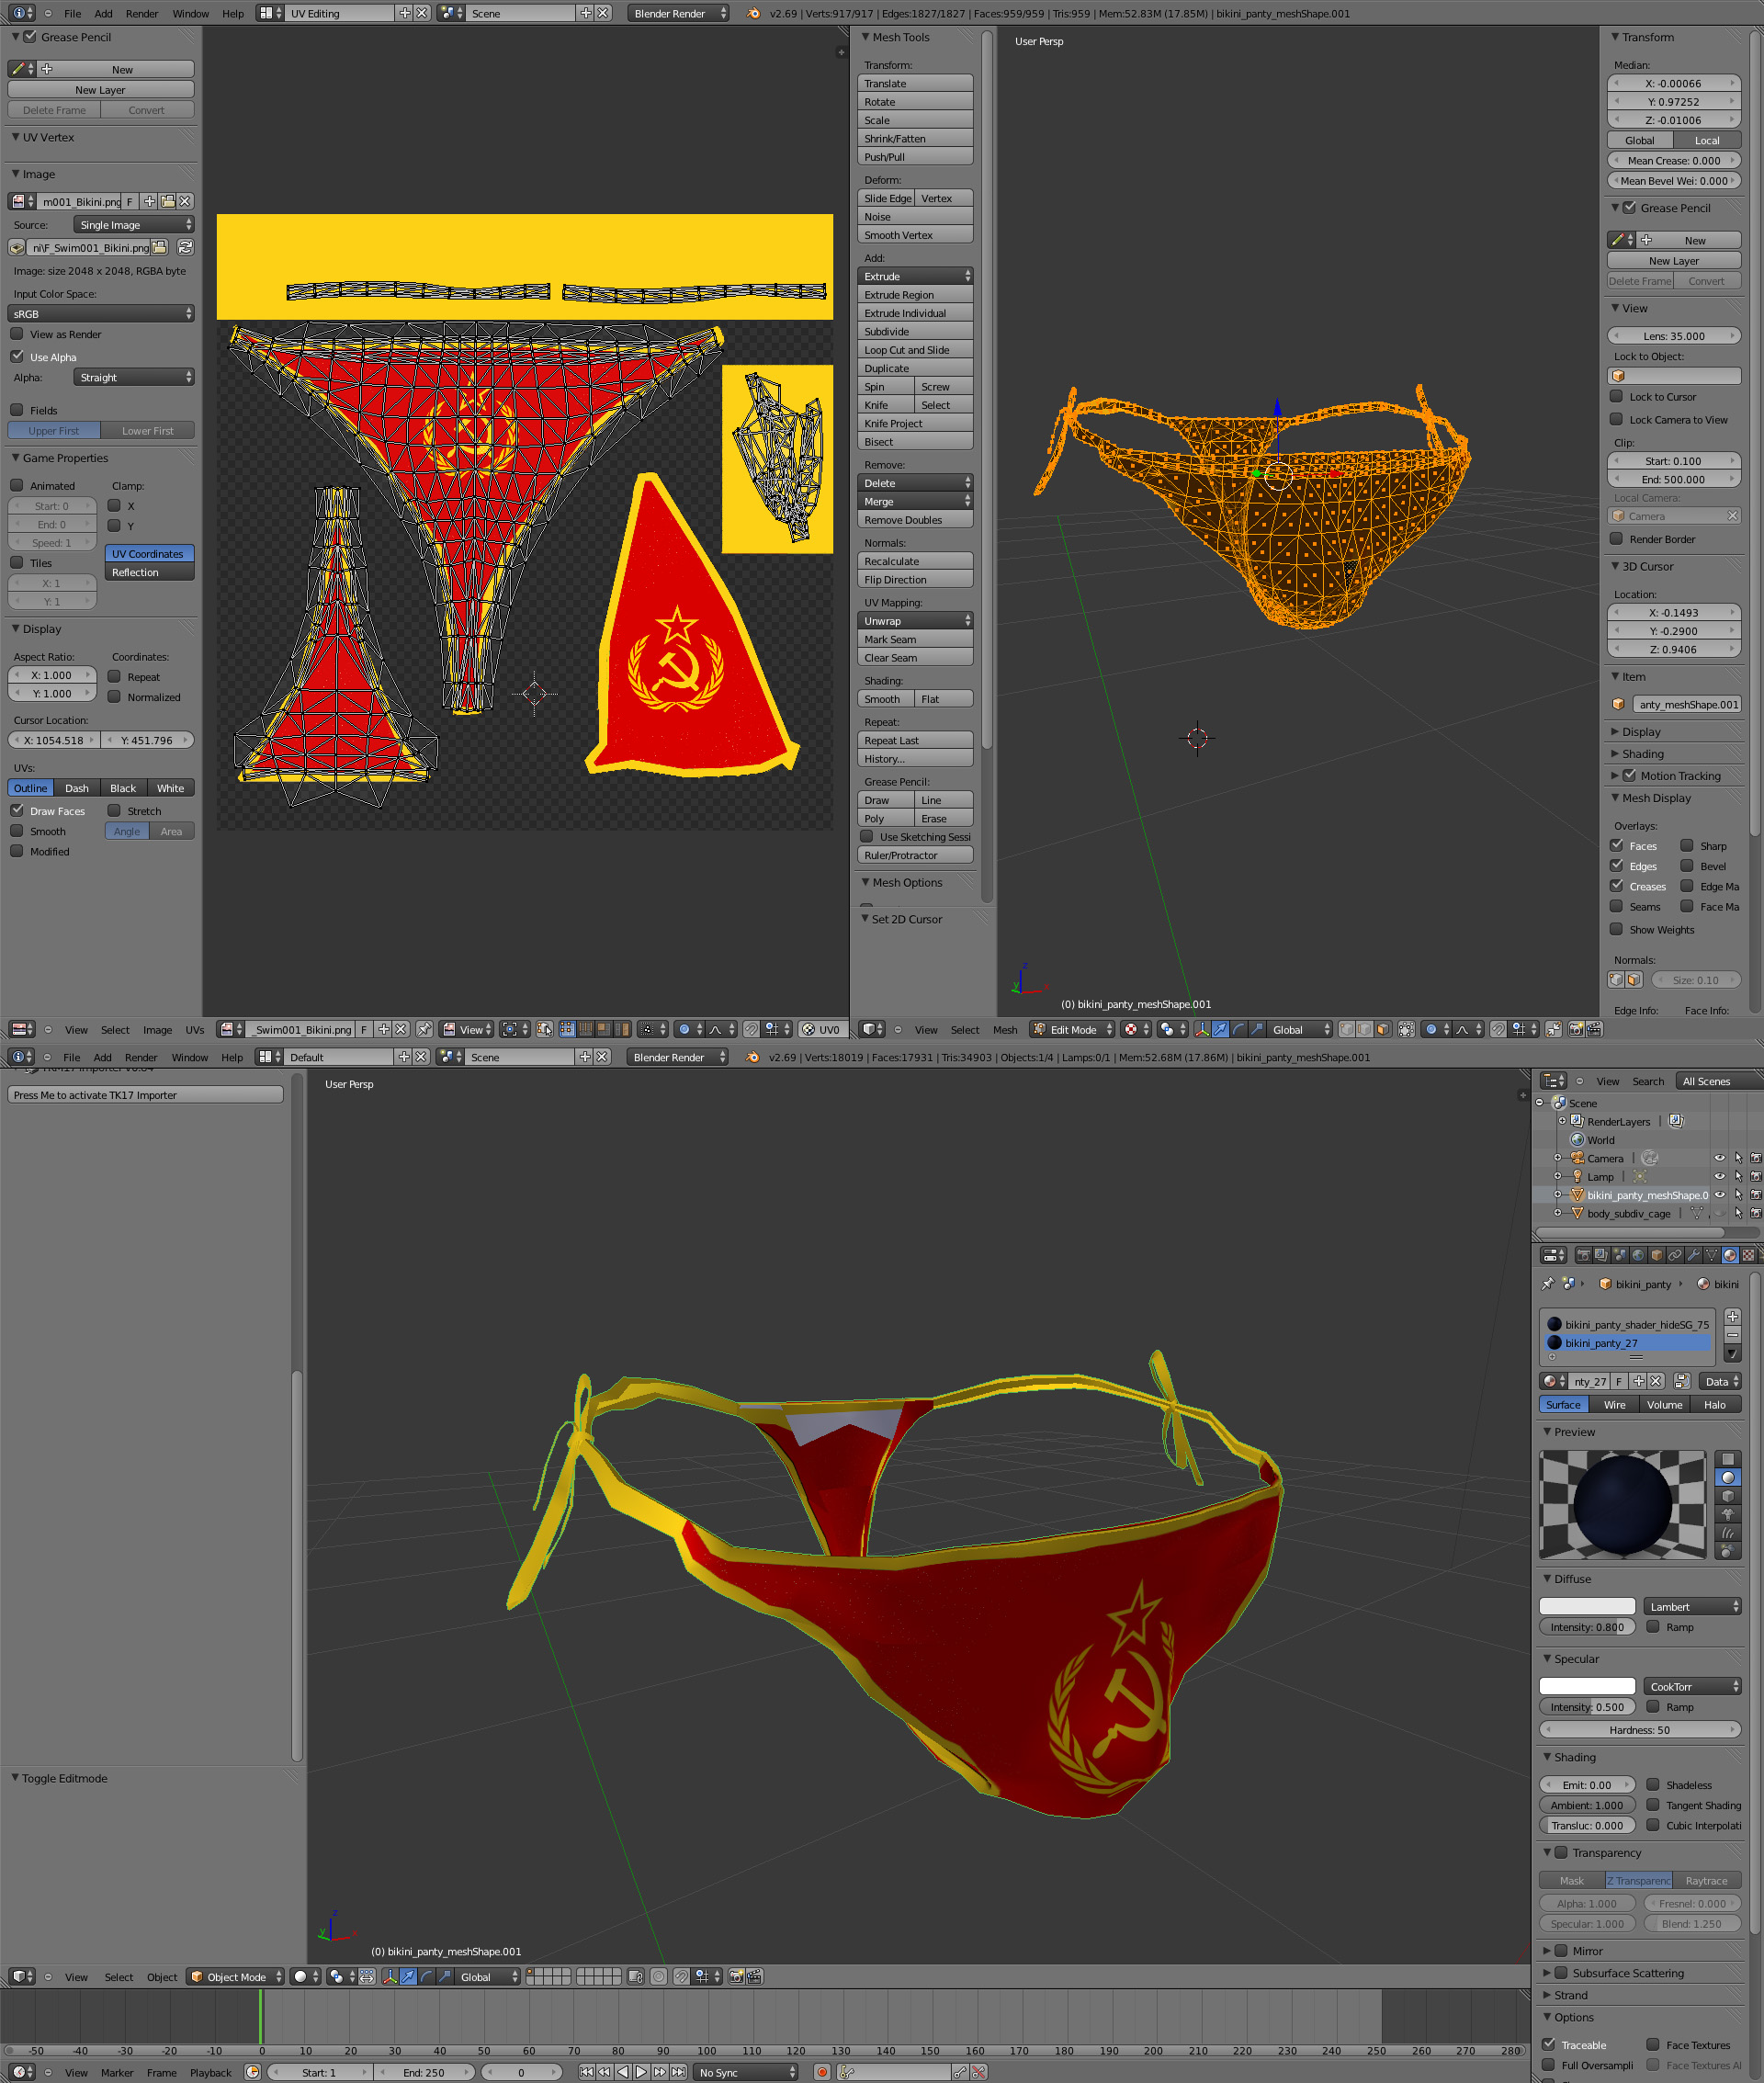Click the pin image icon in upper UV editor header

[425, 1029]
